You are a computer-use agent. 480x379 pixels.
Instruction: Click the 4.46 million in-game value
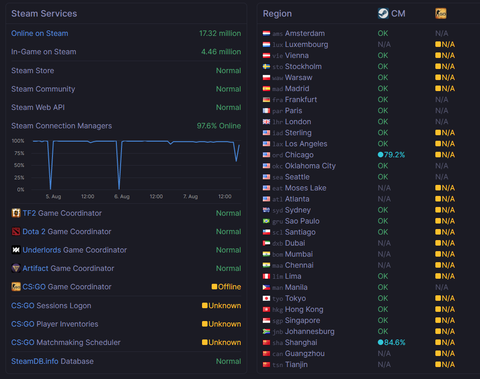[x=221, y=52]
